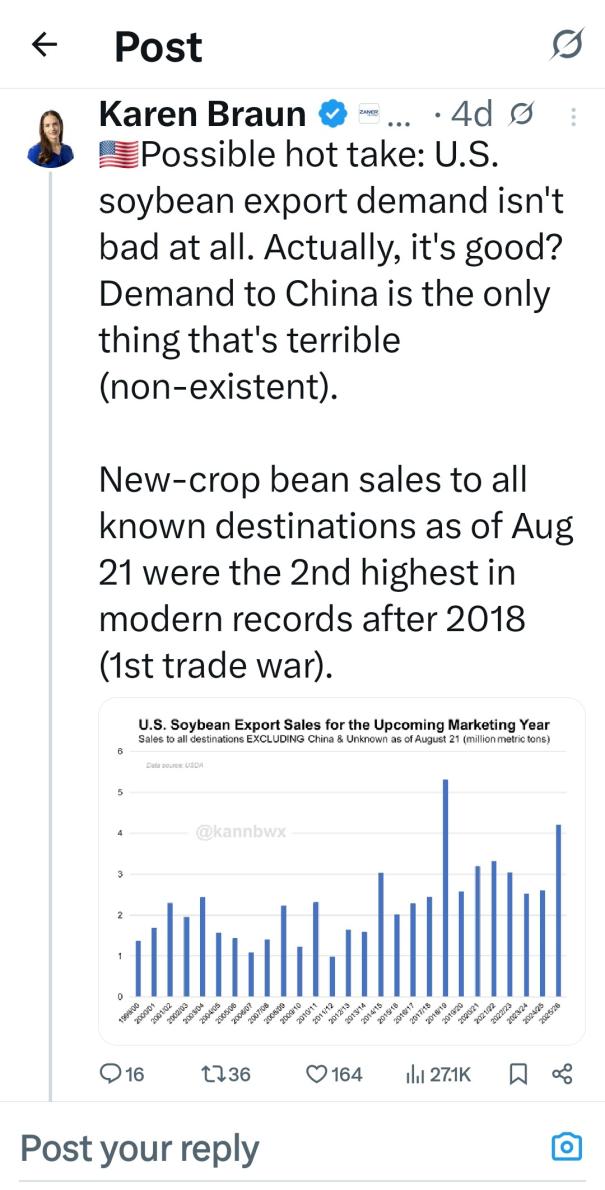This screenshot has width=605, height=1190.
Task: Open the three-dot post options menu
Action: click(x=573, y=117)
